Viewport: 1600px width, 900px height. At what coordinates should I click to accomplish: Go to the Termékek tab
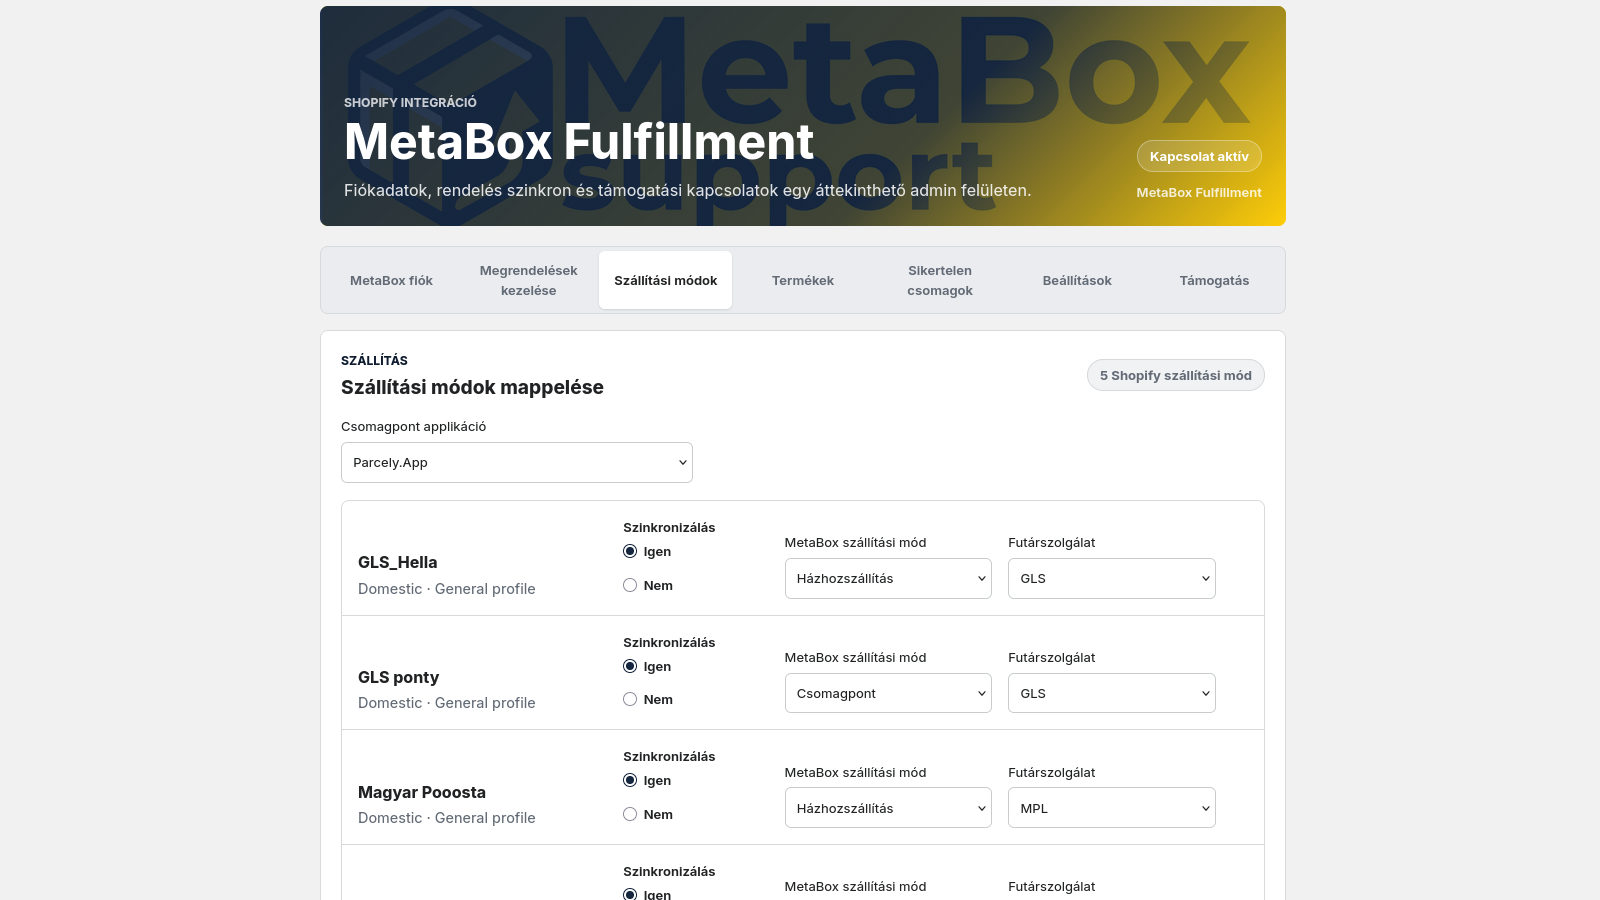click(x=803, y=280)
